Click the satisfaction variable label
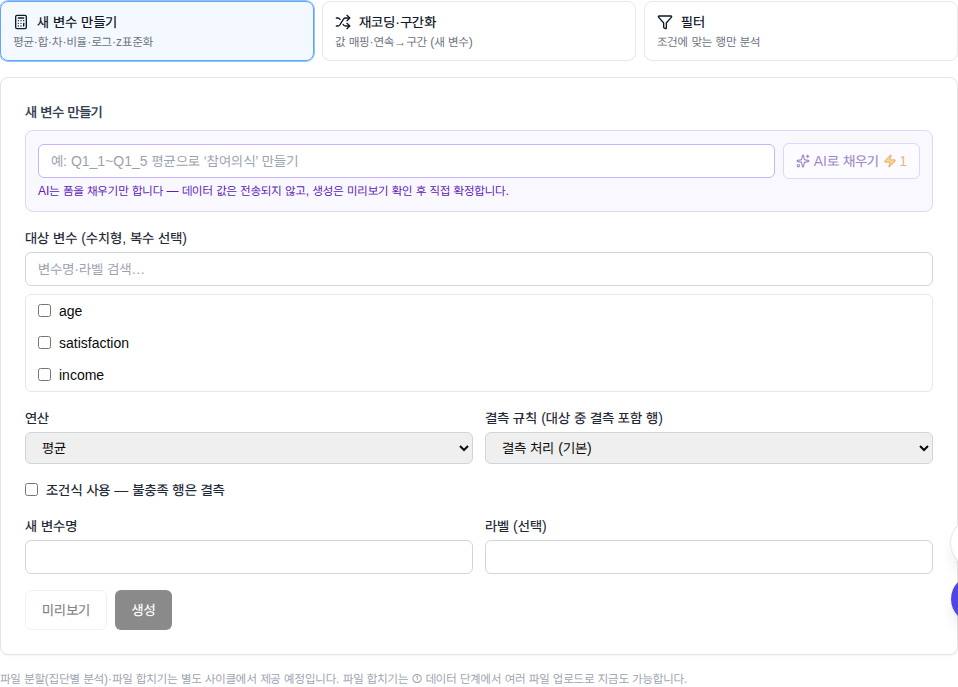Viewport: 958px width, 687px height. [93, 343]
